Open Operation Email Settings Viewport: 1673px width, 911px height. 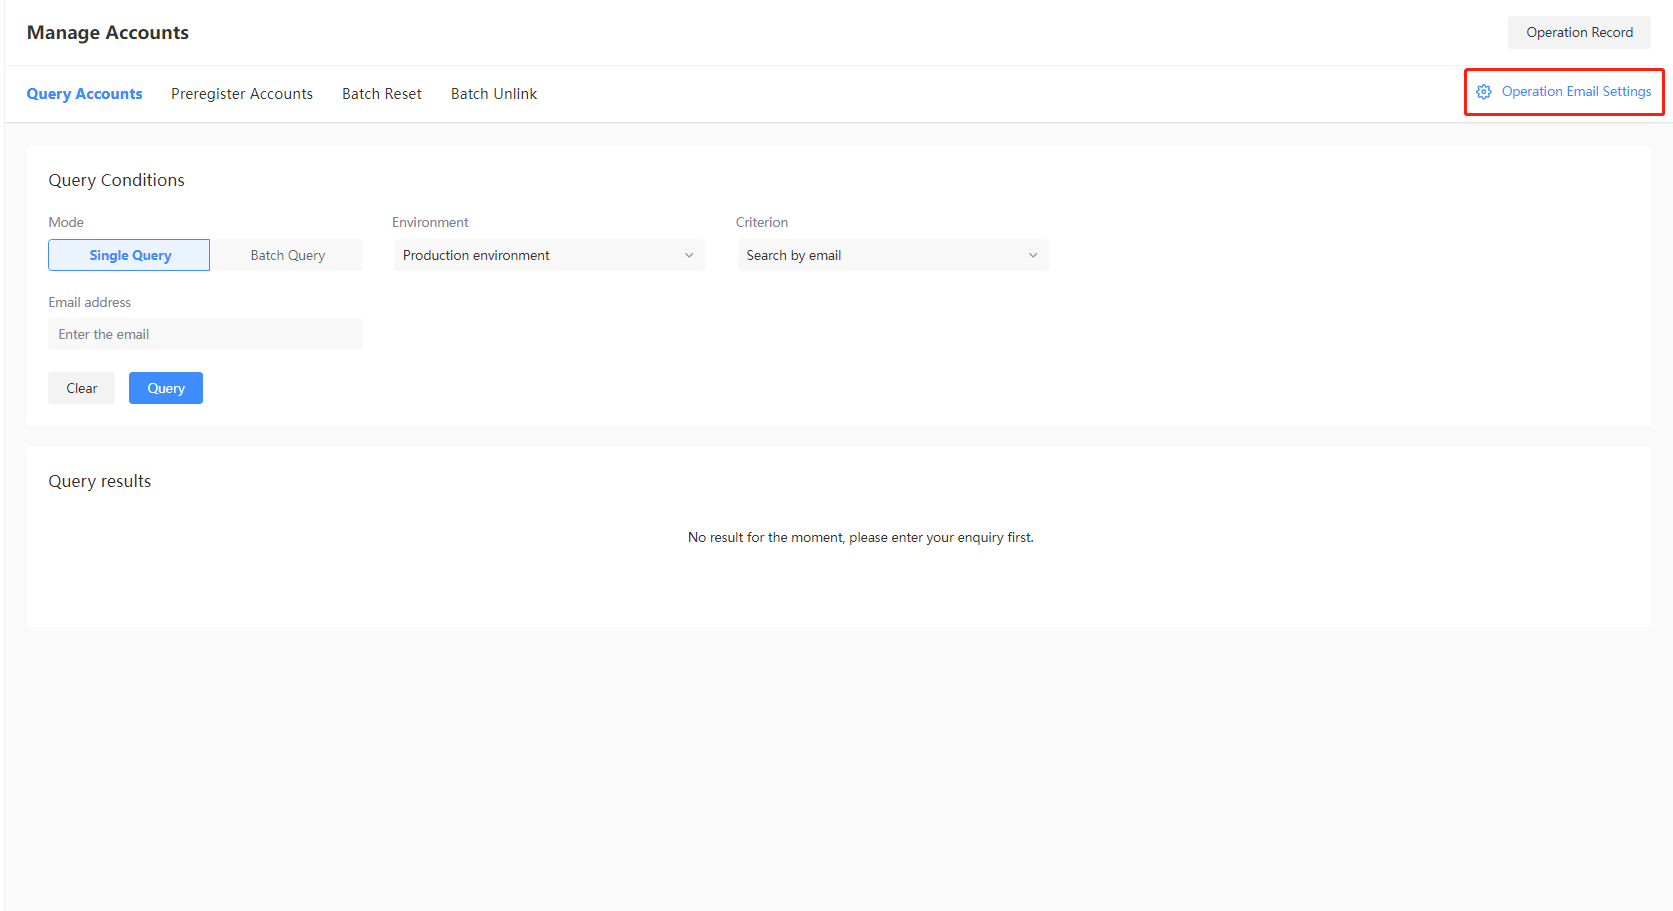click(x=1576, y=91)
